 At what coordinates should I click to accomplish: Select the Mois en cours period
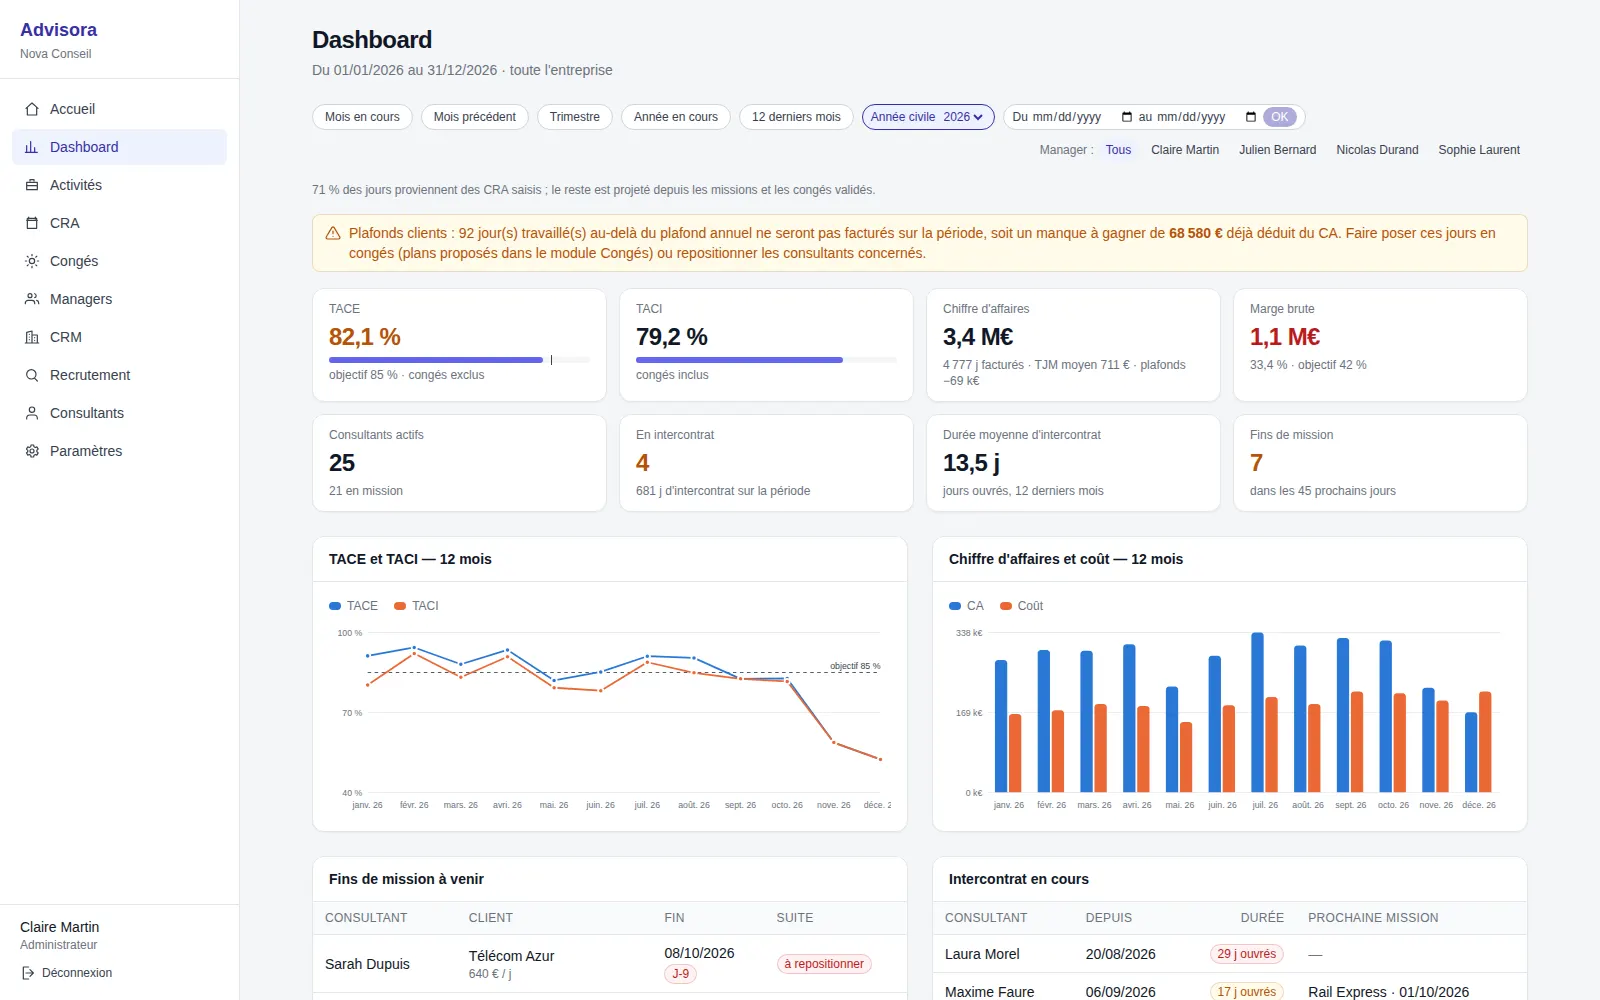[x=362, y=117]
